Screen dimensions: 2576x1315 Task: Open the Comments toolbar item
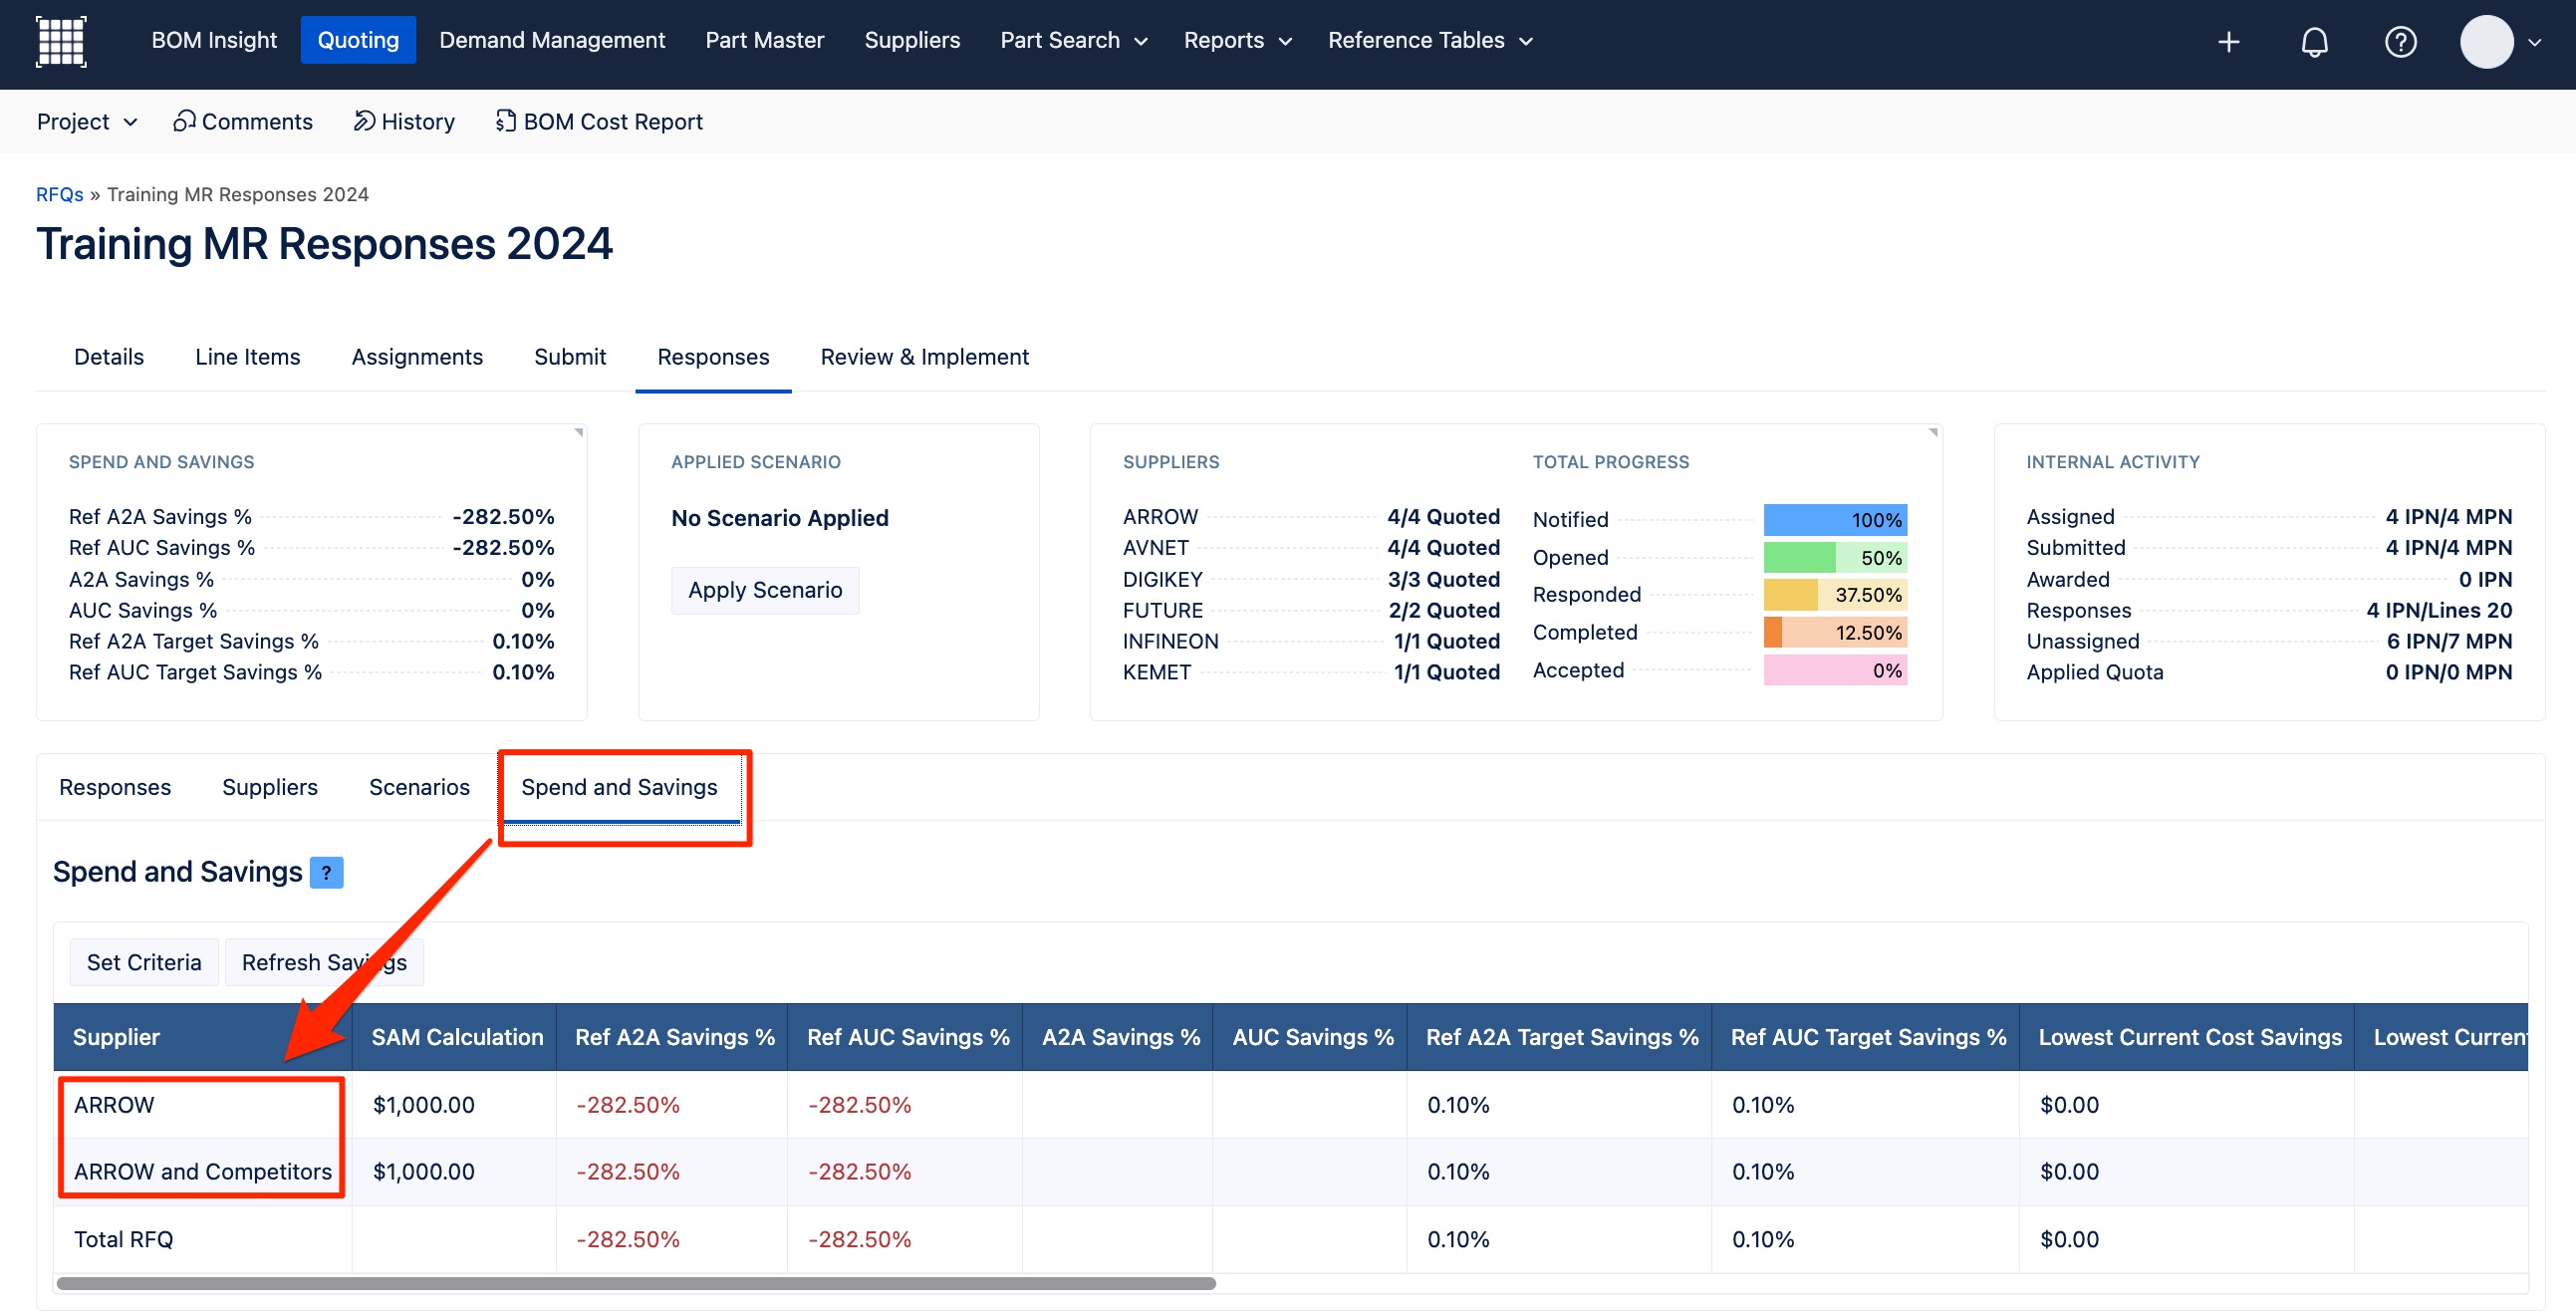tap(243, 121)
